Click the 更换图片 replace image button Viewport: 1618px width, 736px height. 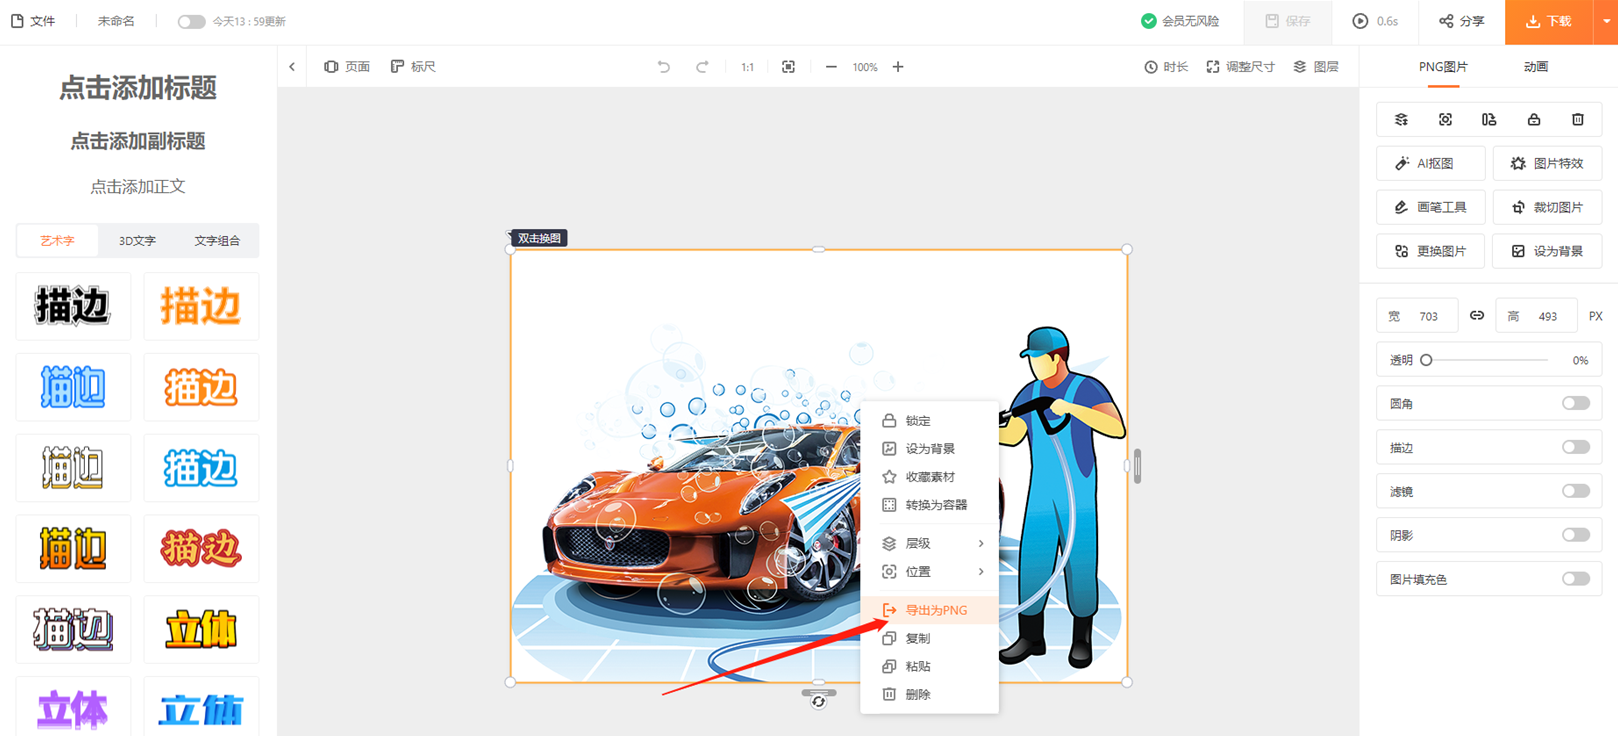pyautogui.click(x=1431, y=251)
